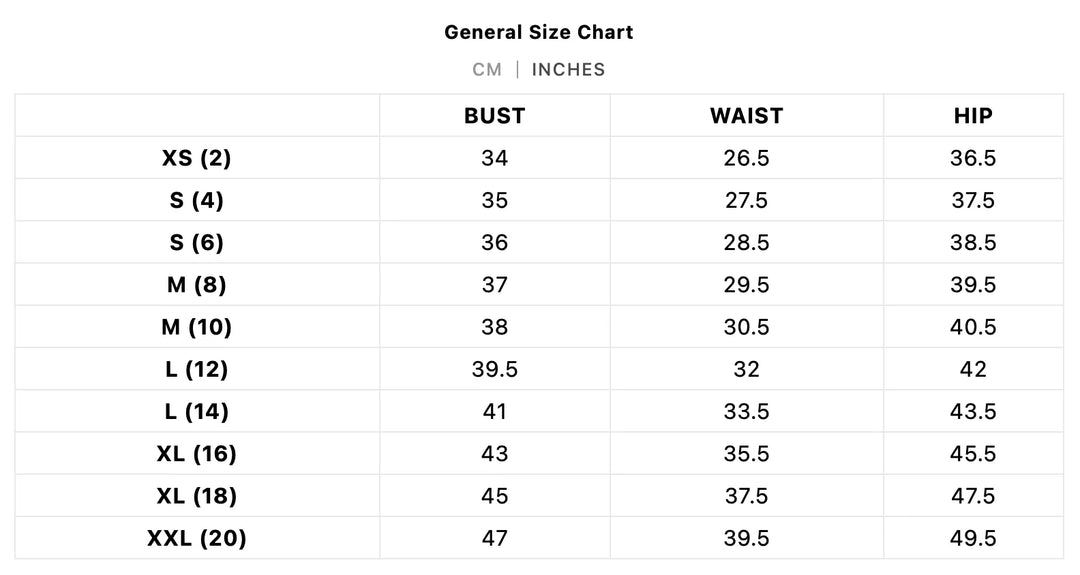Image resolution: width=1080 pixels, height=575 pixels.
Task: Select the L (12) size row label
Action: coord(196,369)
